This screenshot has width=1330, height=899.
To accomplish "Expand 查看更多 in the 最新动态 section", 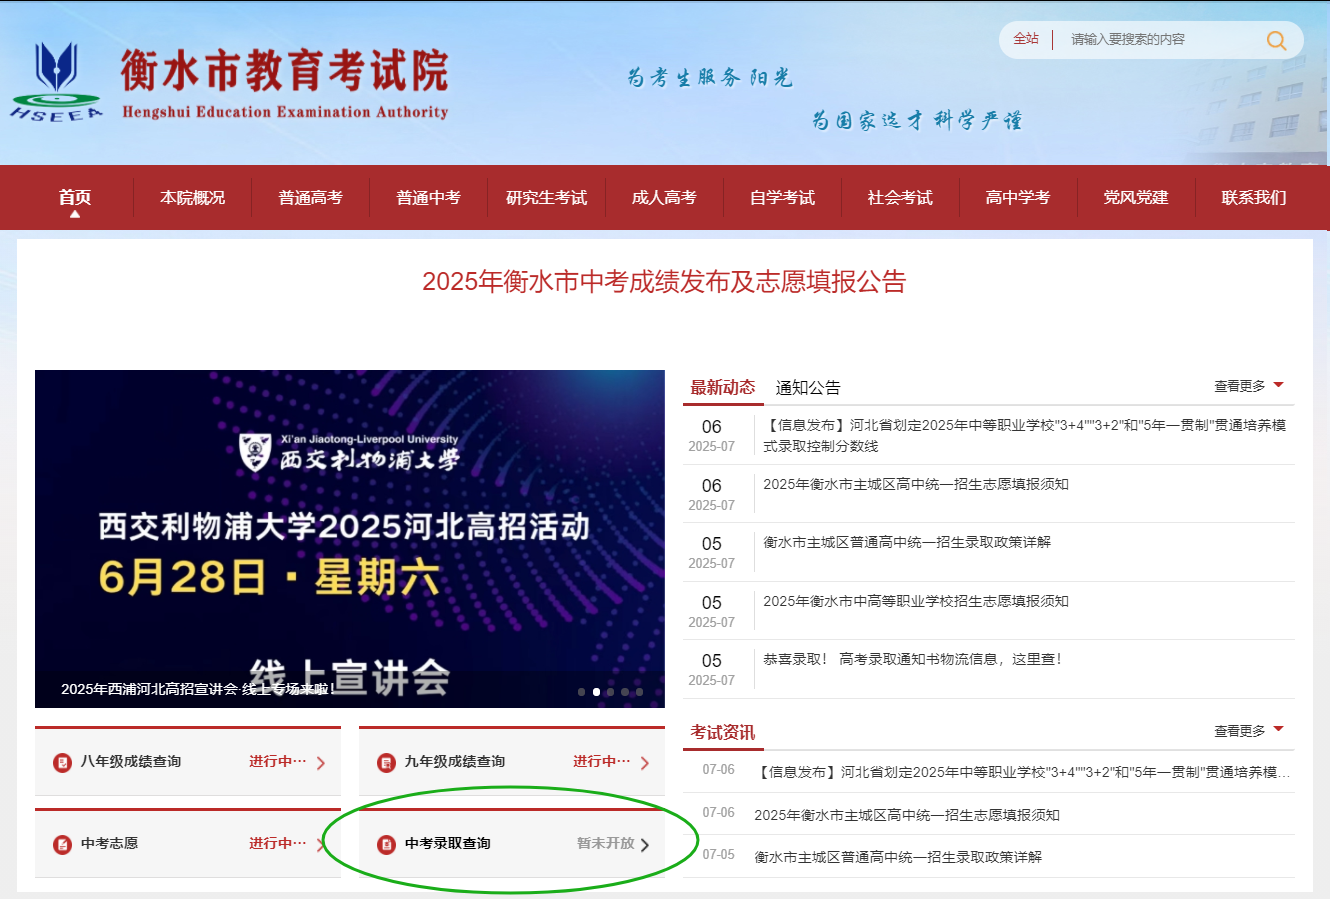I will tap(1248, 386).
